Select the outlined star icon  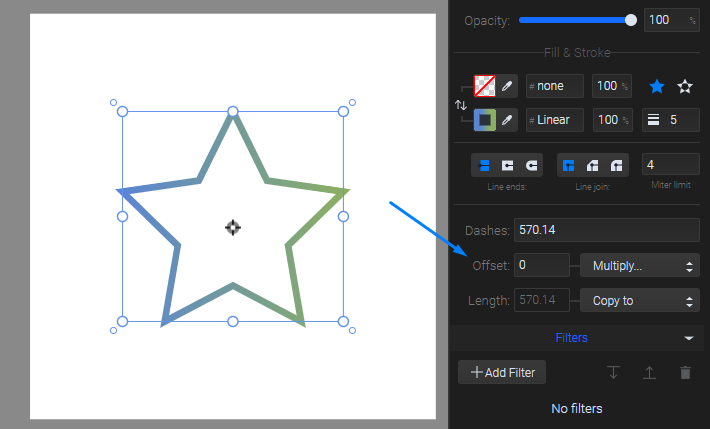[x=685, y=86]
